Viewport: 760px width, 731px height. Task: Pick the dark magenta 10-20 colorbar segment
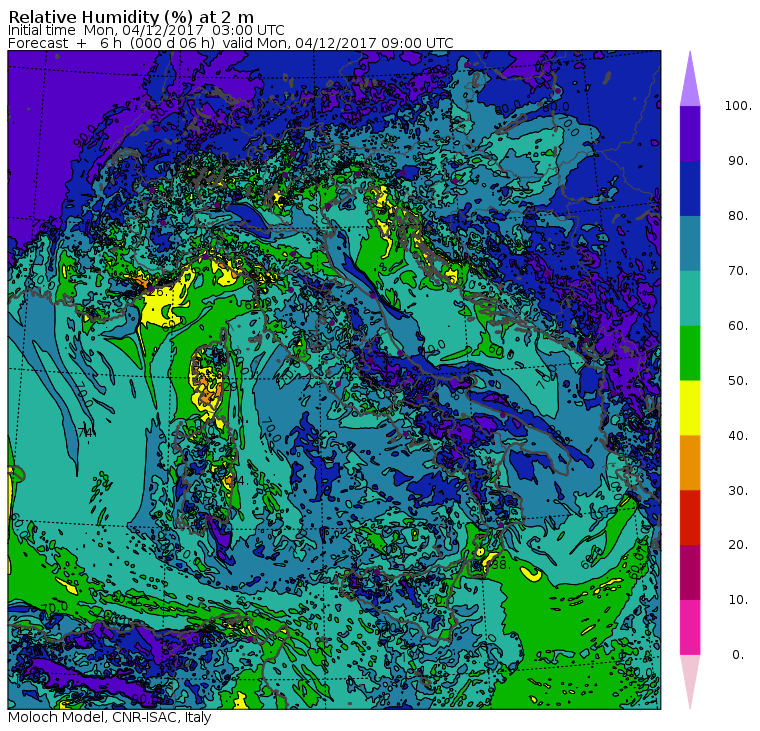coord(690,572)
